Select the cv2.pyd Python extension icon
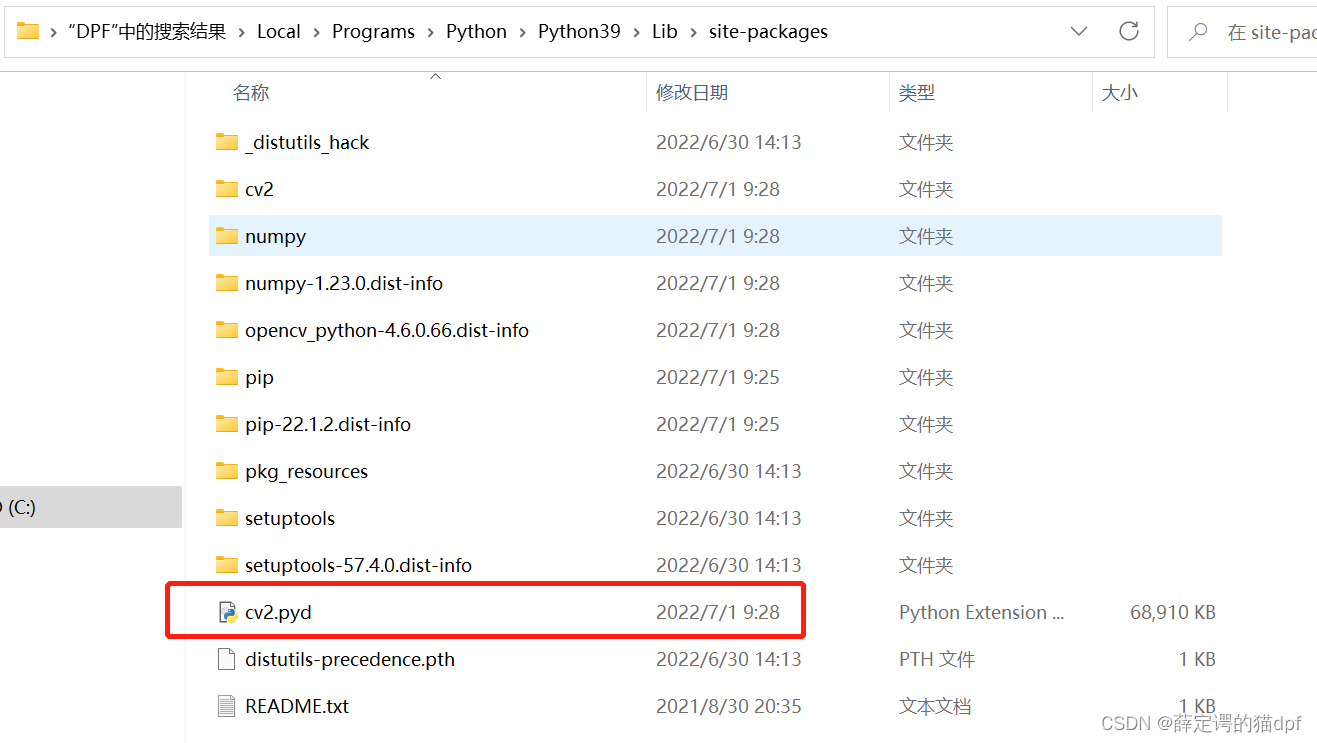Image resolution: width=1317 pixels, height=743 pixels. click(226, 611)
